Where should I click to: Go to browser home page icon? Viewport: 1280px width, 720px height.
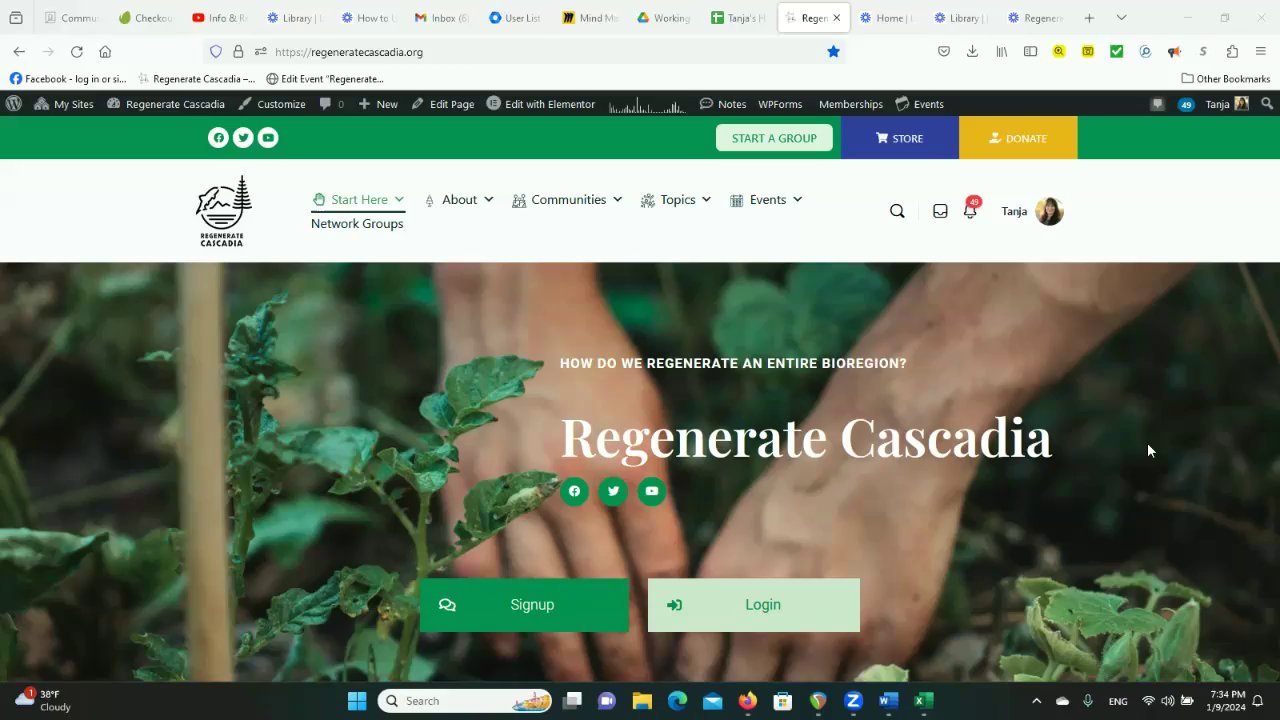[105, 52]
